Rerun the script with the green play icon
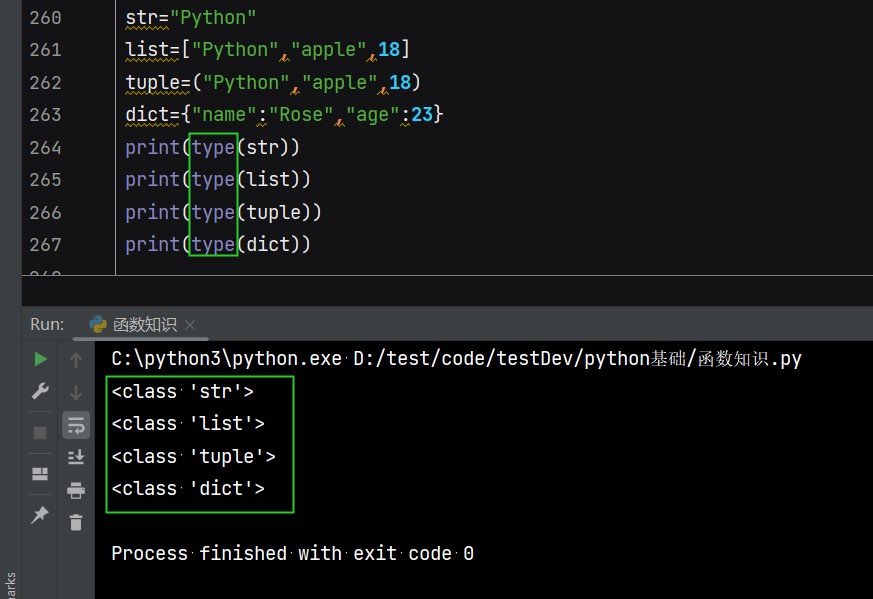The width and height of the screenshot is (873, 599). tap(40, 358)
